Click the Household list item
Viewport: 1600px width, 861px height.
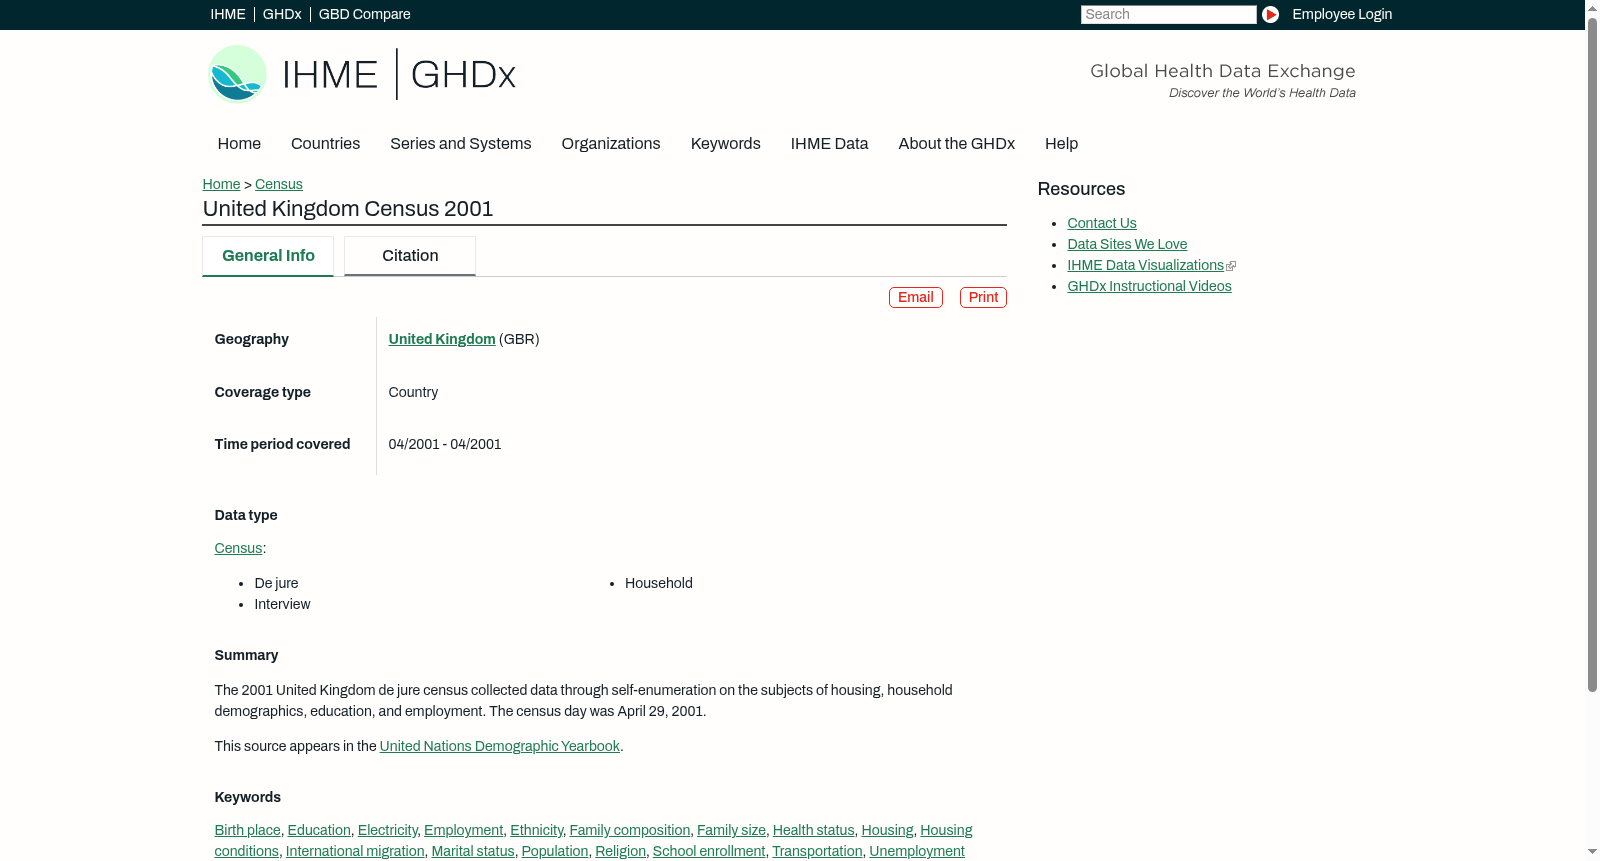pos(659,583)
